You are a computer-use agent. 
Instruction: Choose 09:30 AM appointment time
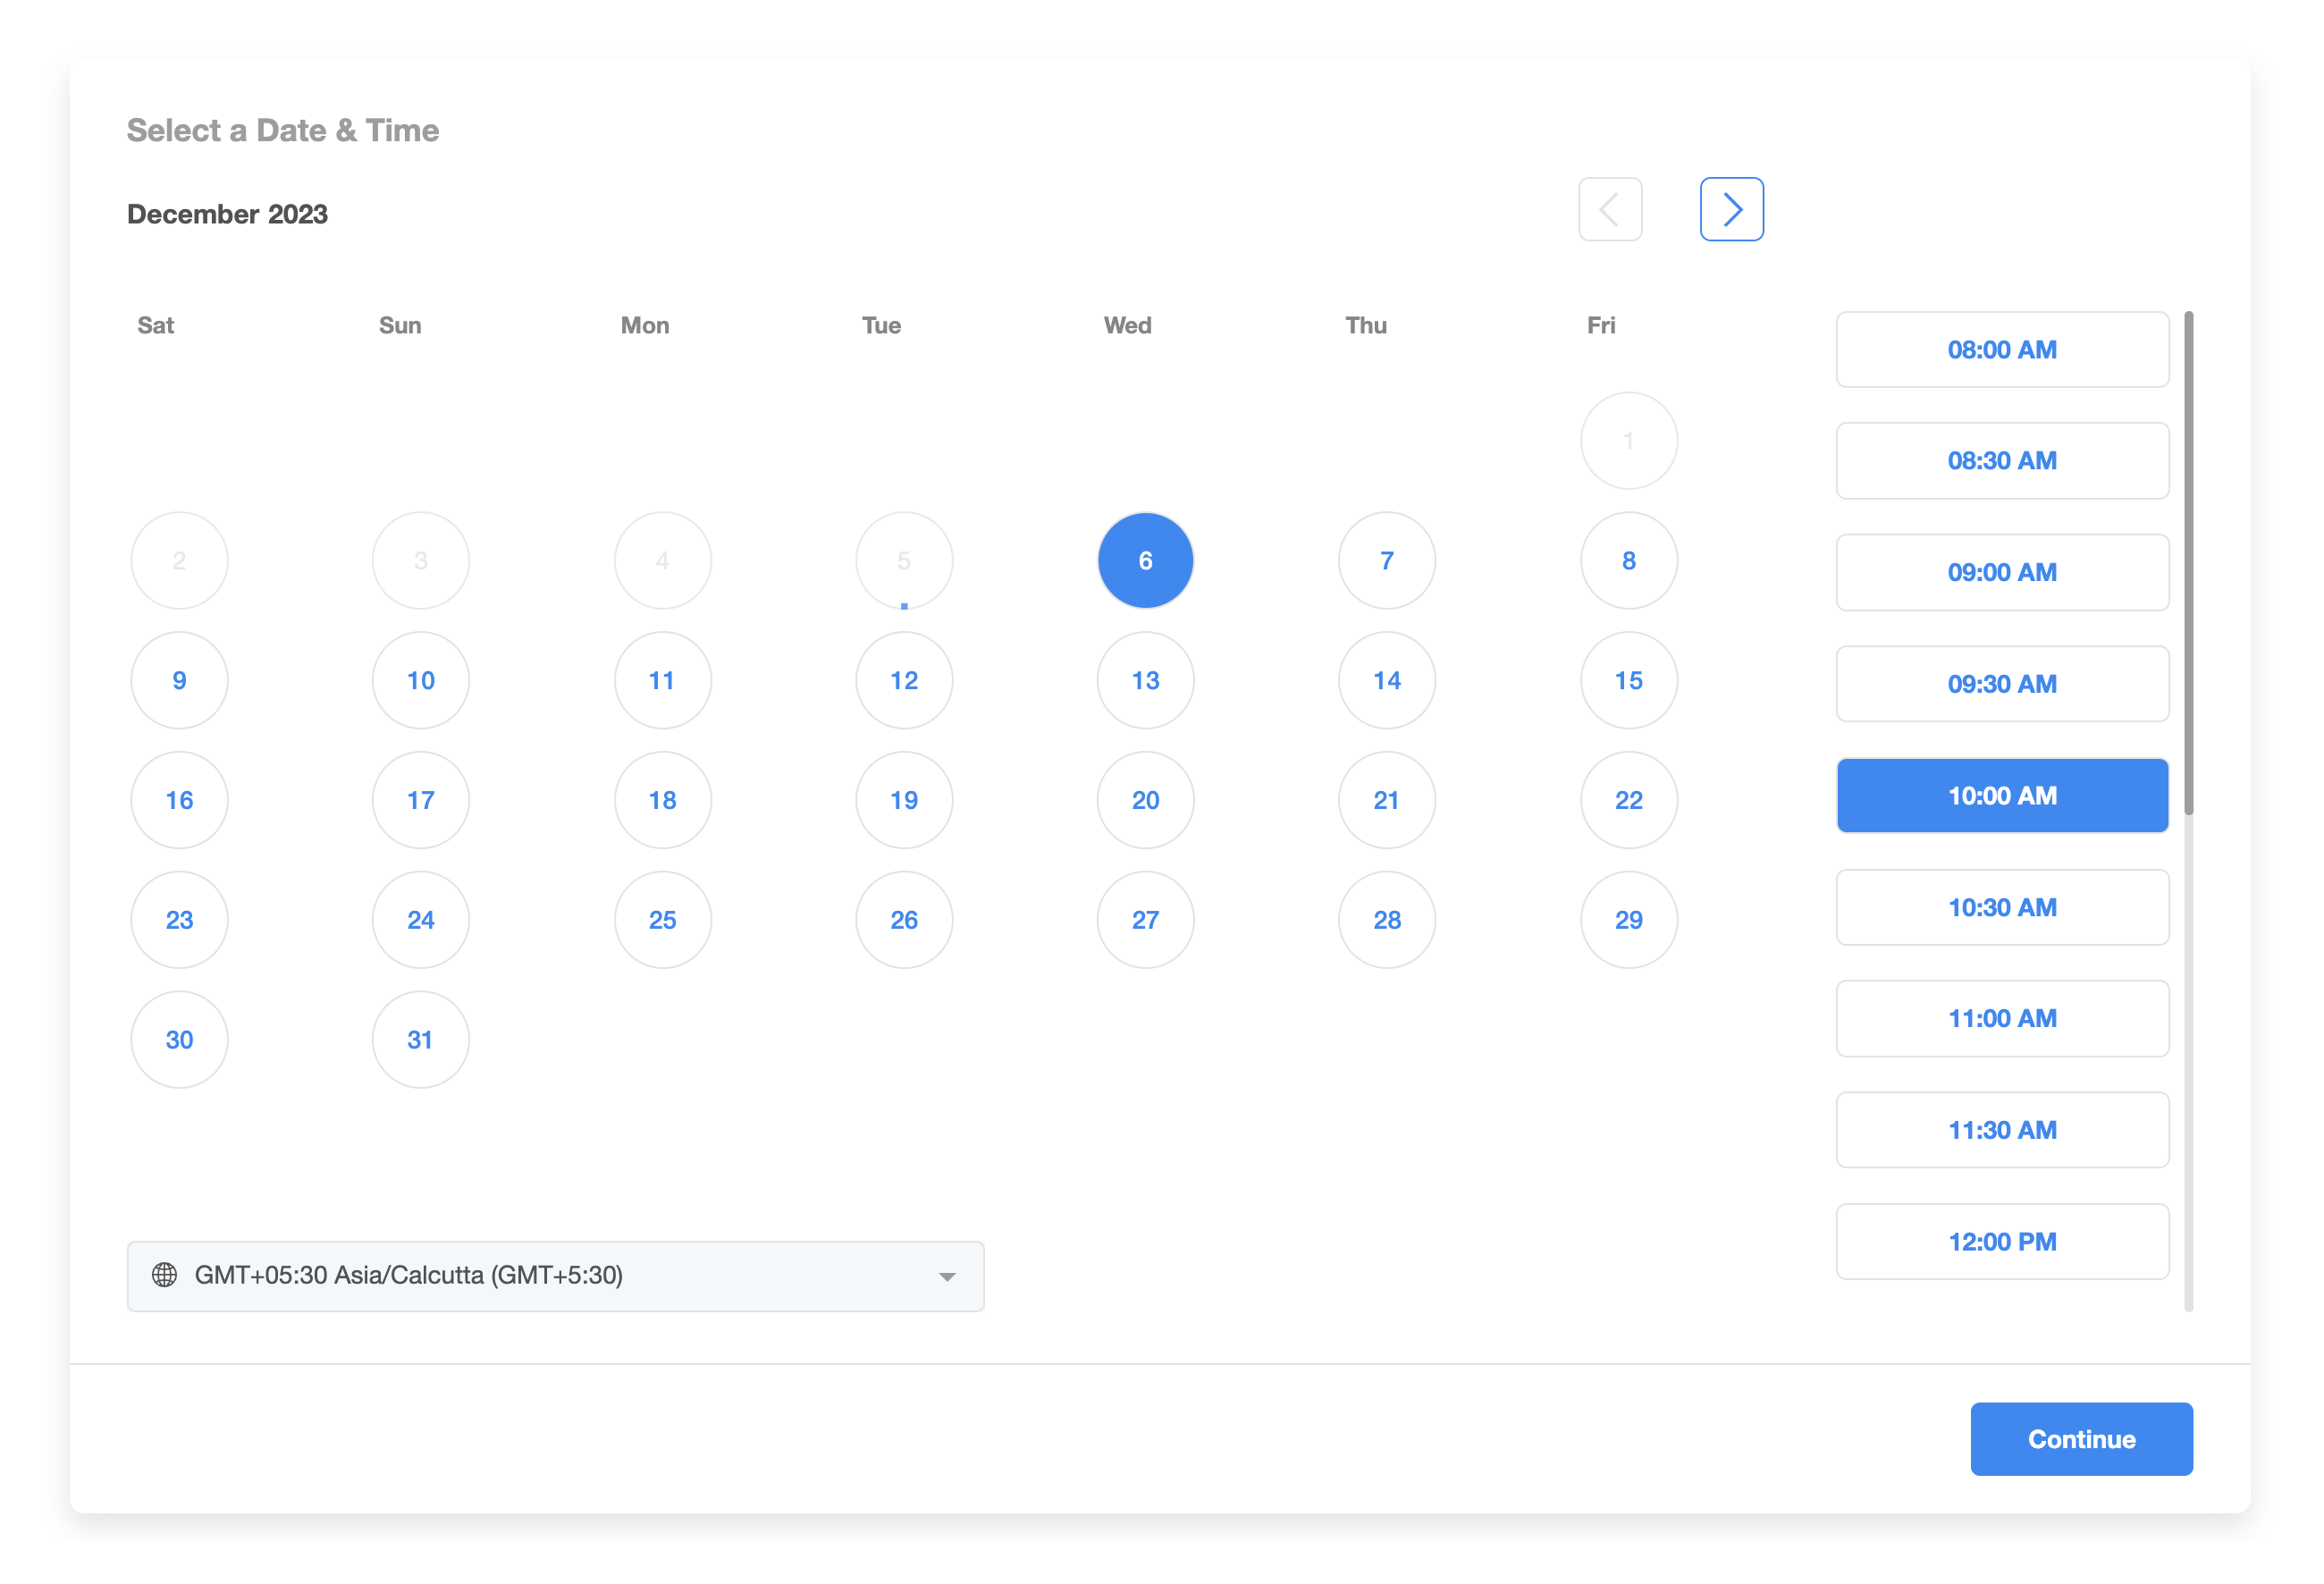2001,684
